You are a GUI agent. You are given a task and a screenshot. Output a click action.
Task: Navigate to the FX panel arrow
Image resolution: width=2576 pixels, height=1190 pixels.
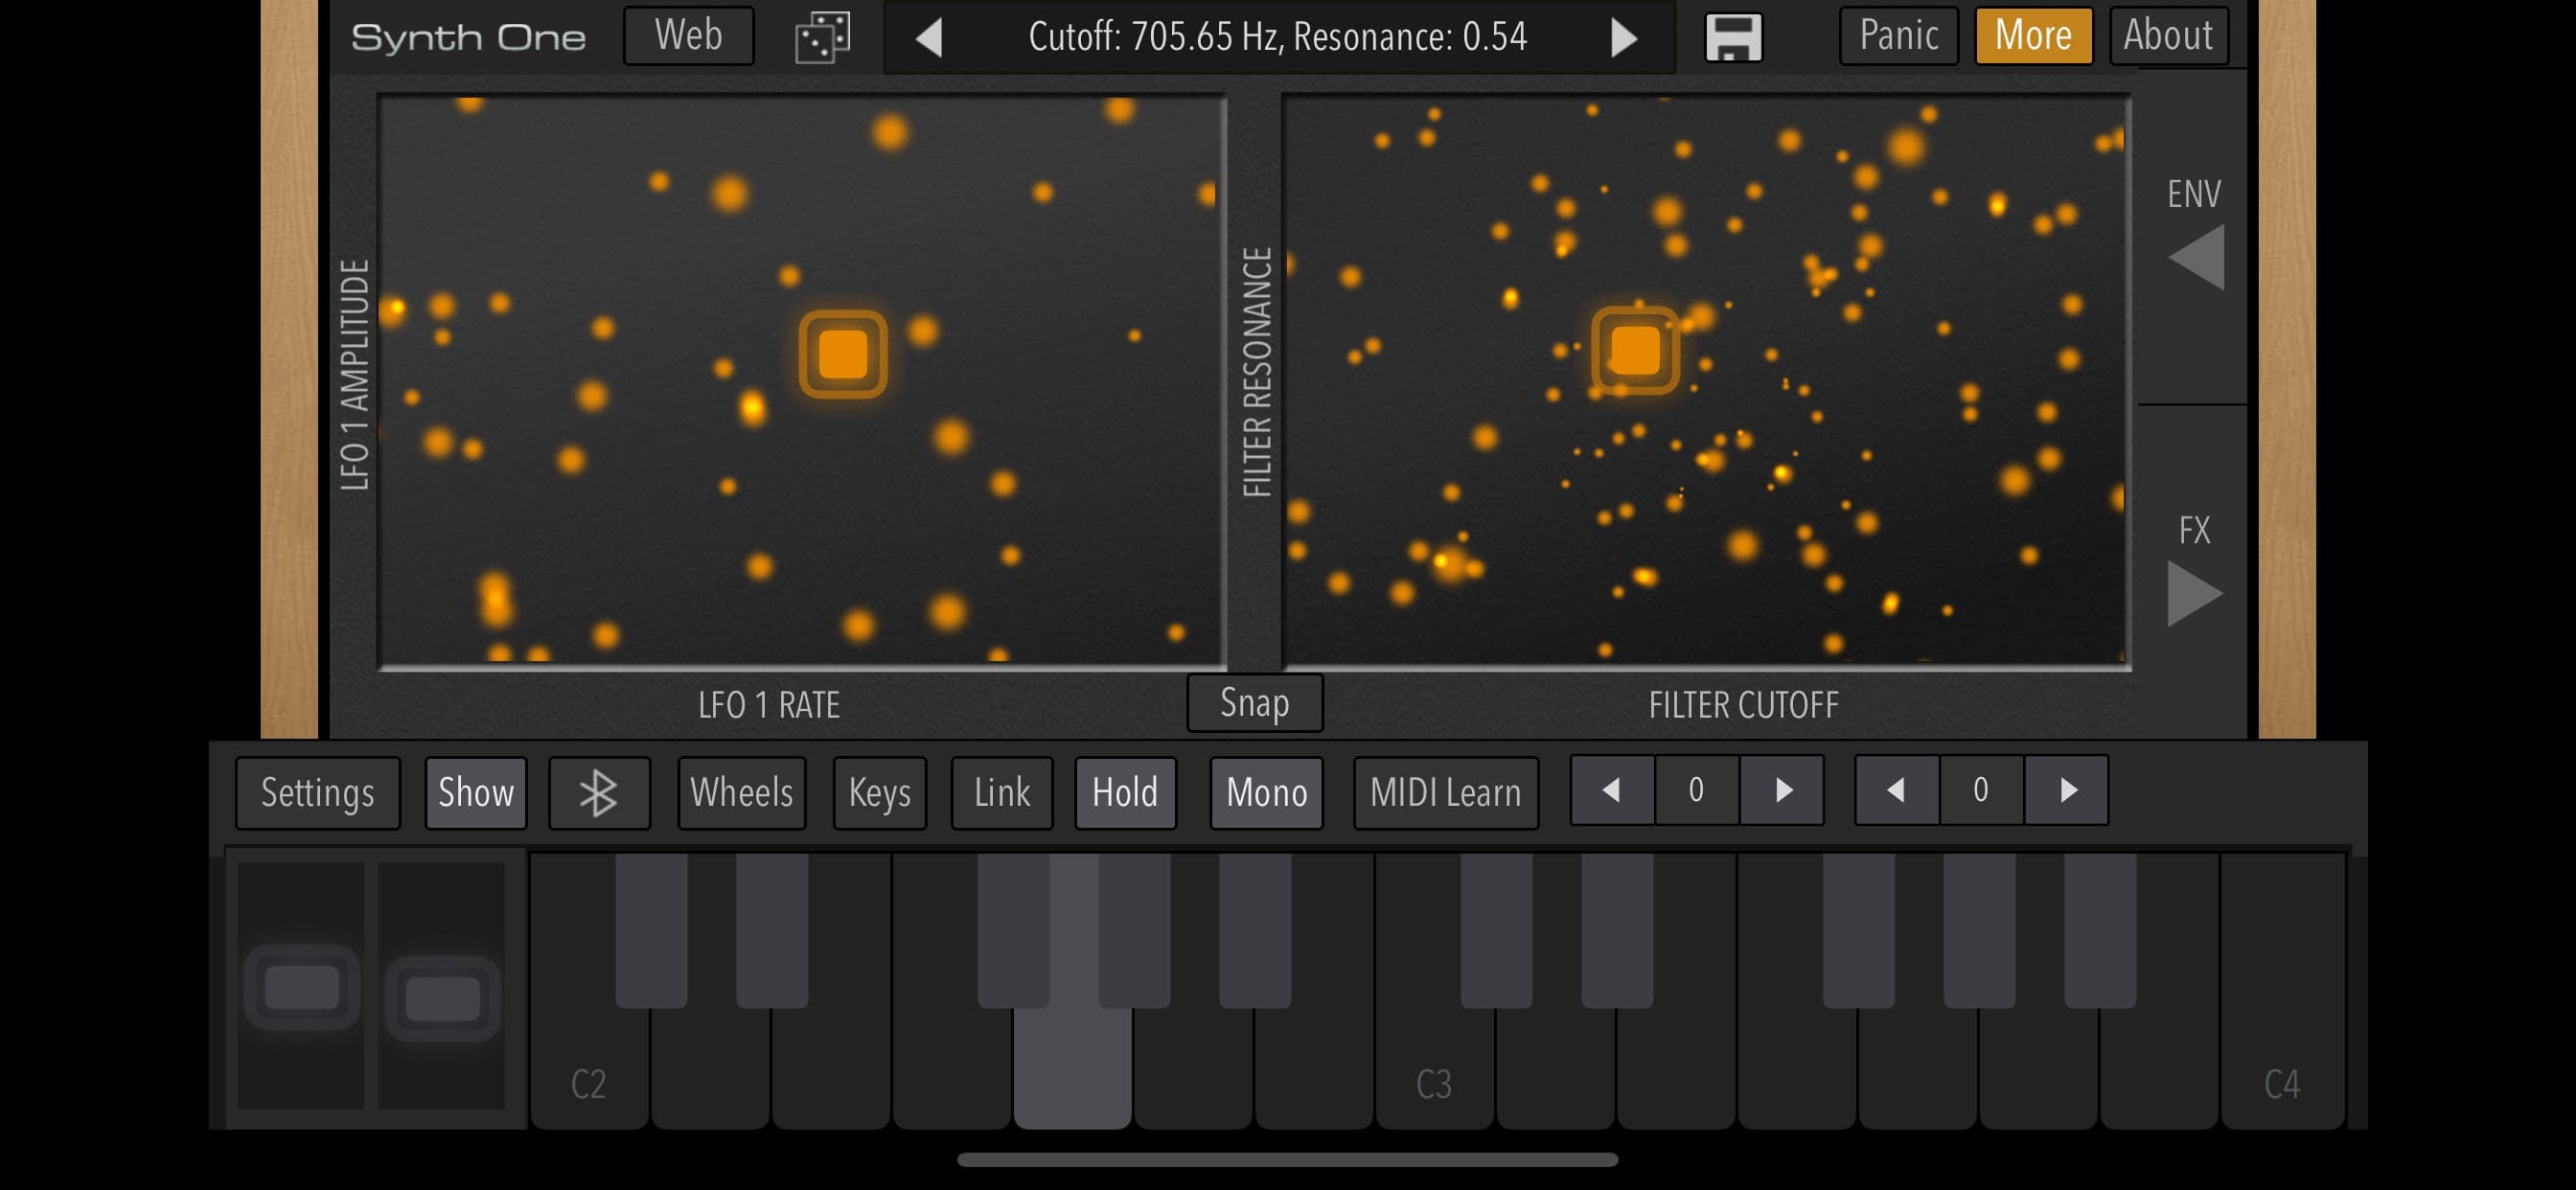click(2194, 593)
